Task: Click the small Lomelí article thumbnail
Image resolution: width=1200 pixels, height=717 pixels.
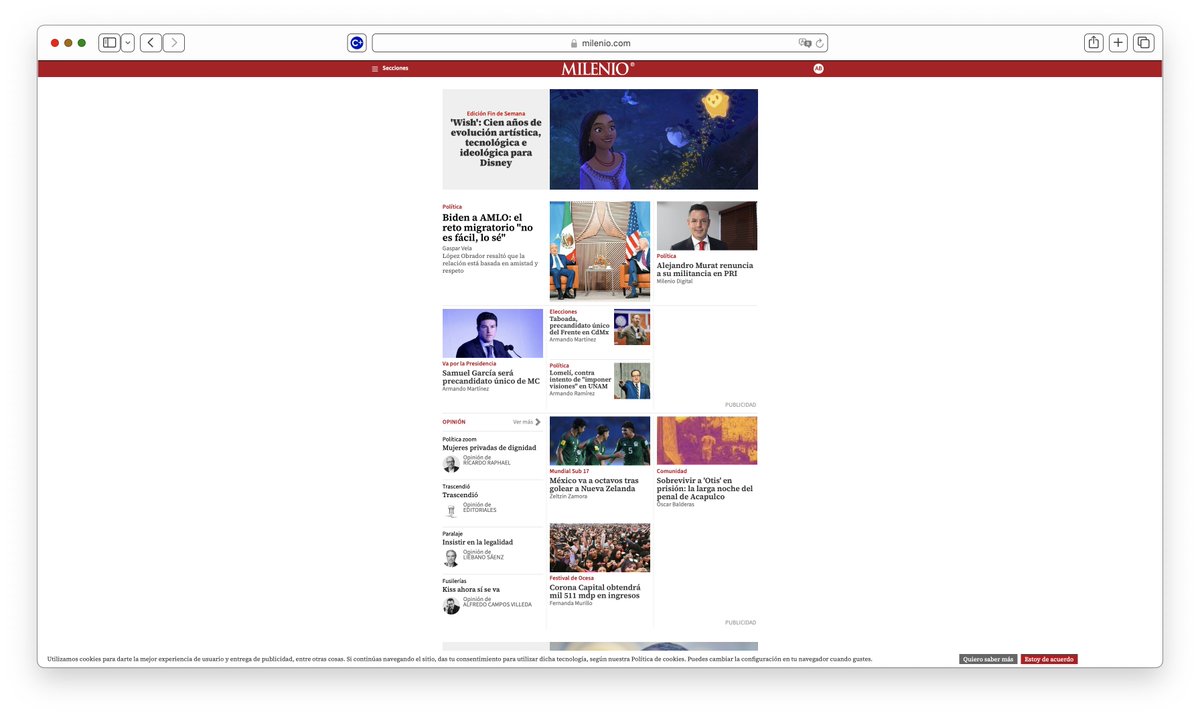Action: (x=632, y=381)
